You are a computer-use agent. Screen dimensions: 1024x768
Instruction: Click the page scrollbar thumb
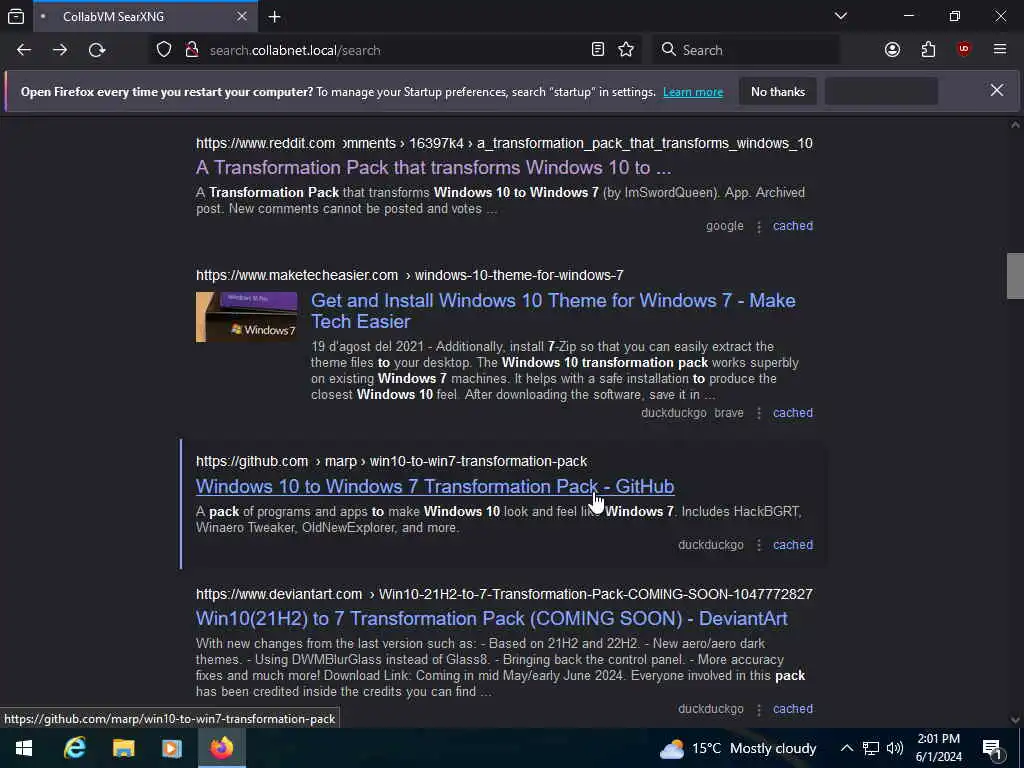1015,276
